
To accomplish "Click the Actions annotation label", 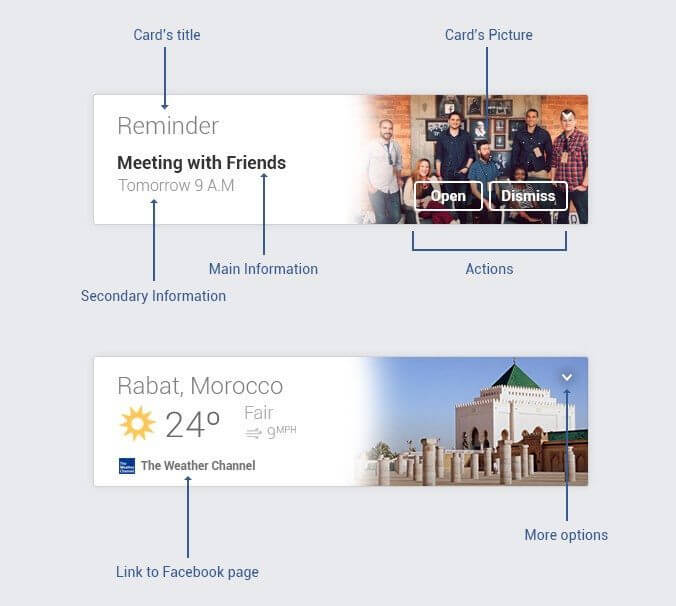I will 489,269.
